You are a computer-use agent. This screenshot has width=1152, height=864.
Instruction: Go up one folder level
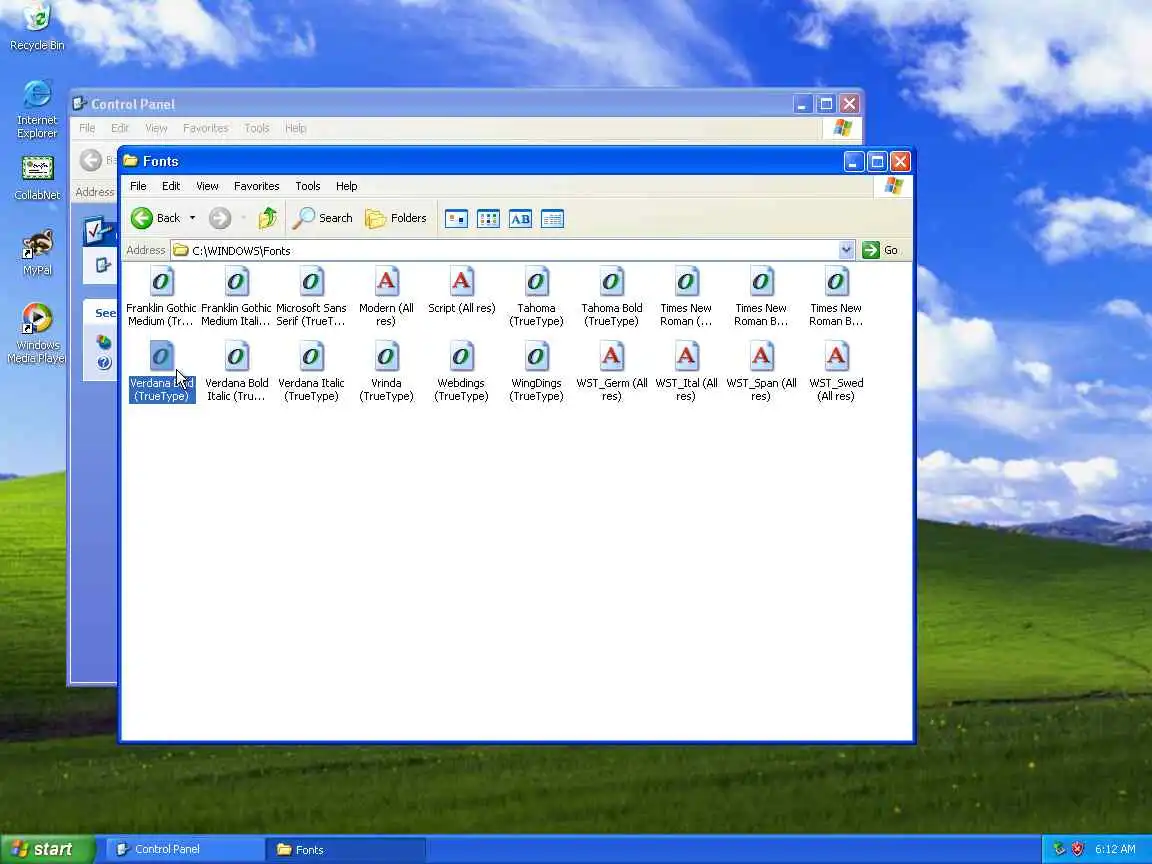267,218
